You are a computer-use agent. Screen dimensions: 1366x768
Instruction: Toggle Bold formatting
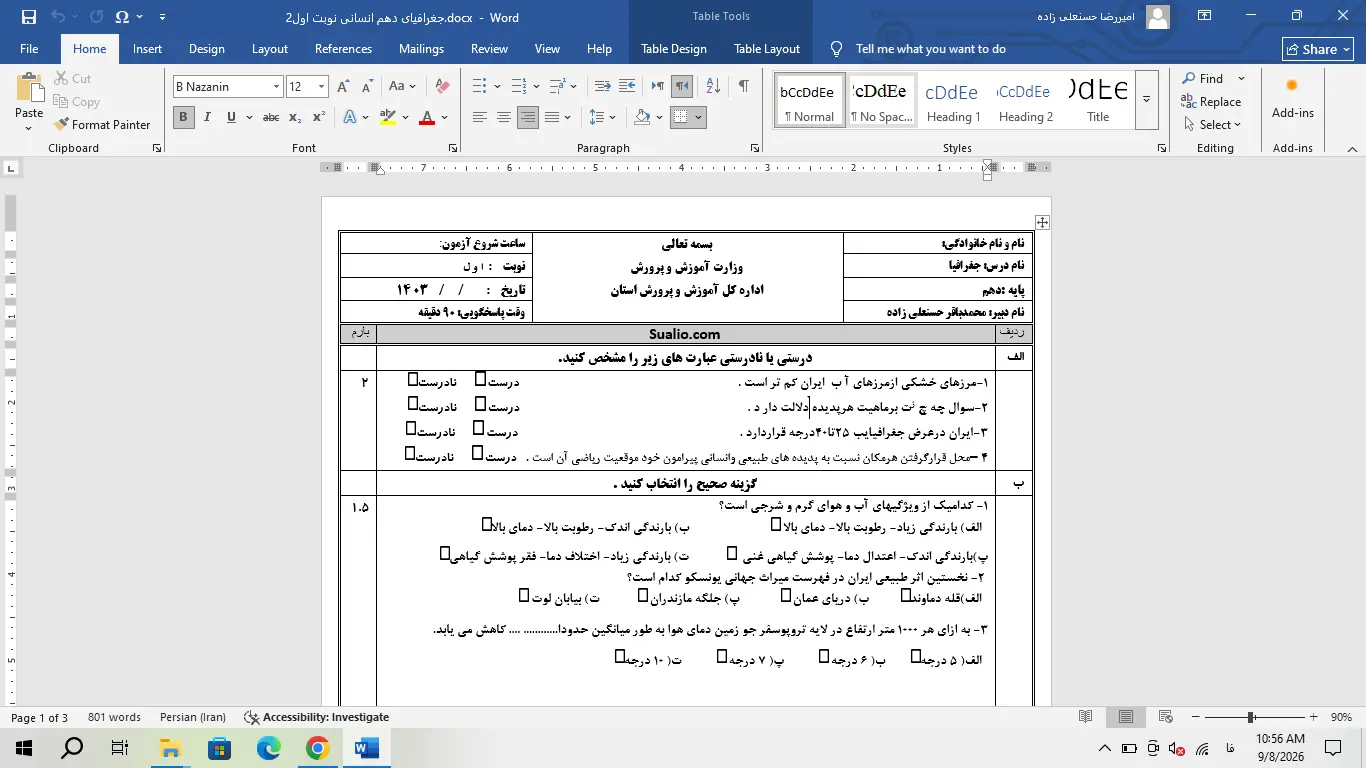[x=183, y=117]
